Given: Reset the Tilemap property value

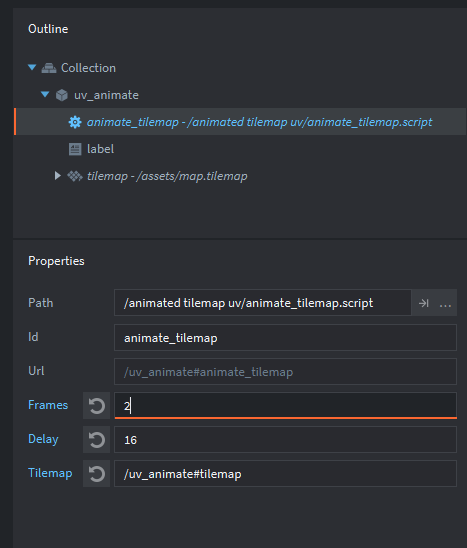Looking at the screenshot, I should click(96, 474).
